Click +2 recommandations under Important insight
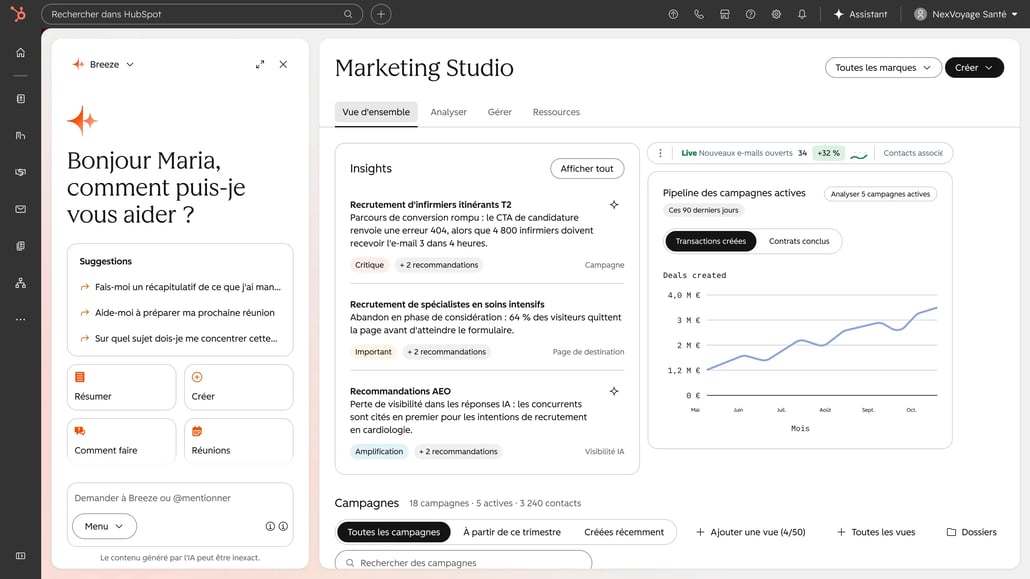Viewport: 1030px width, 579px height. (447, 352)
